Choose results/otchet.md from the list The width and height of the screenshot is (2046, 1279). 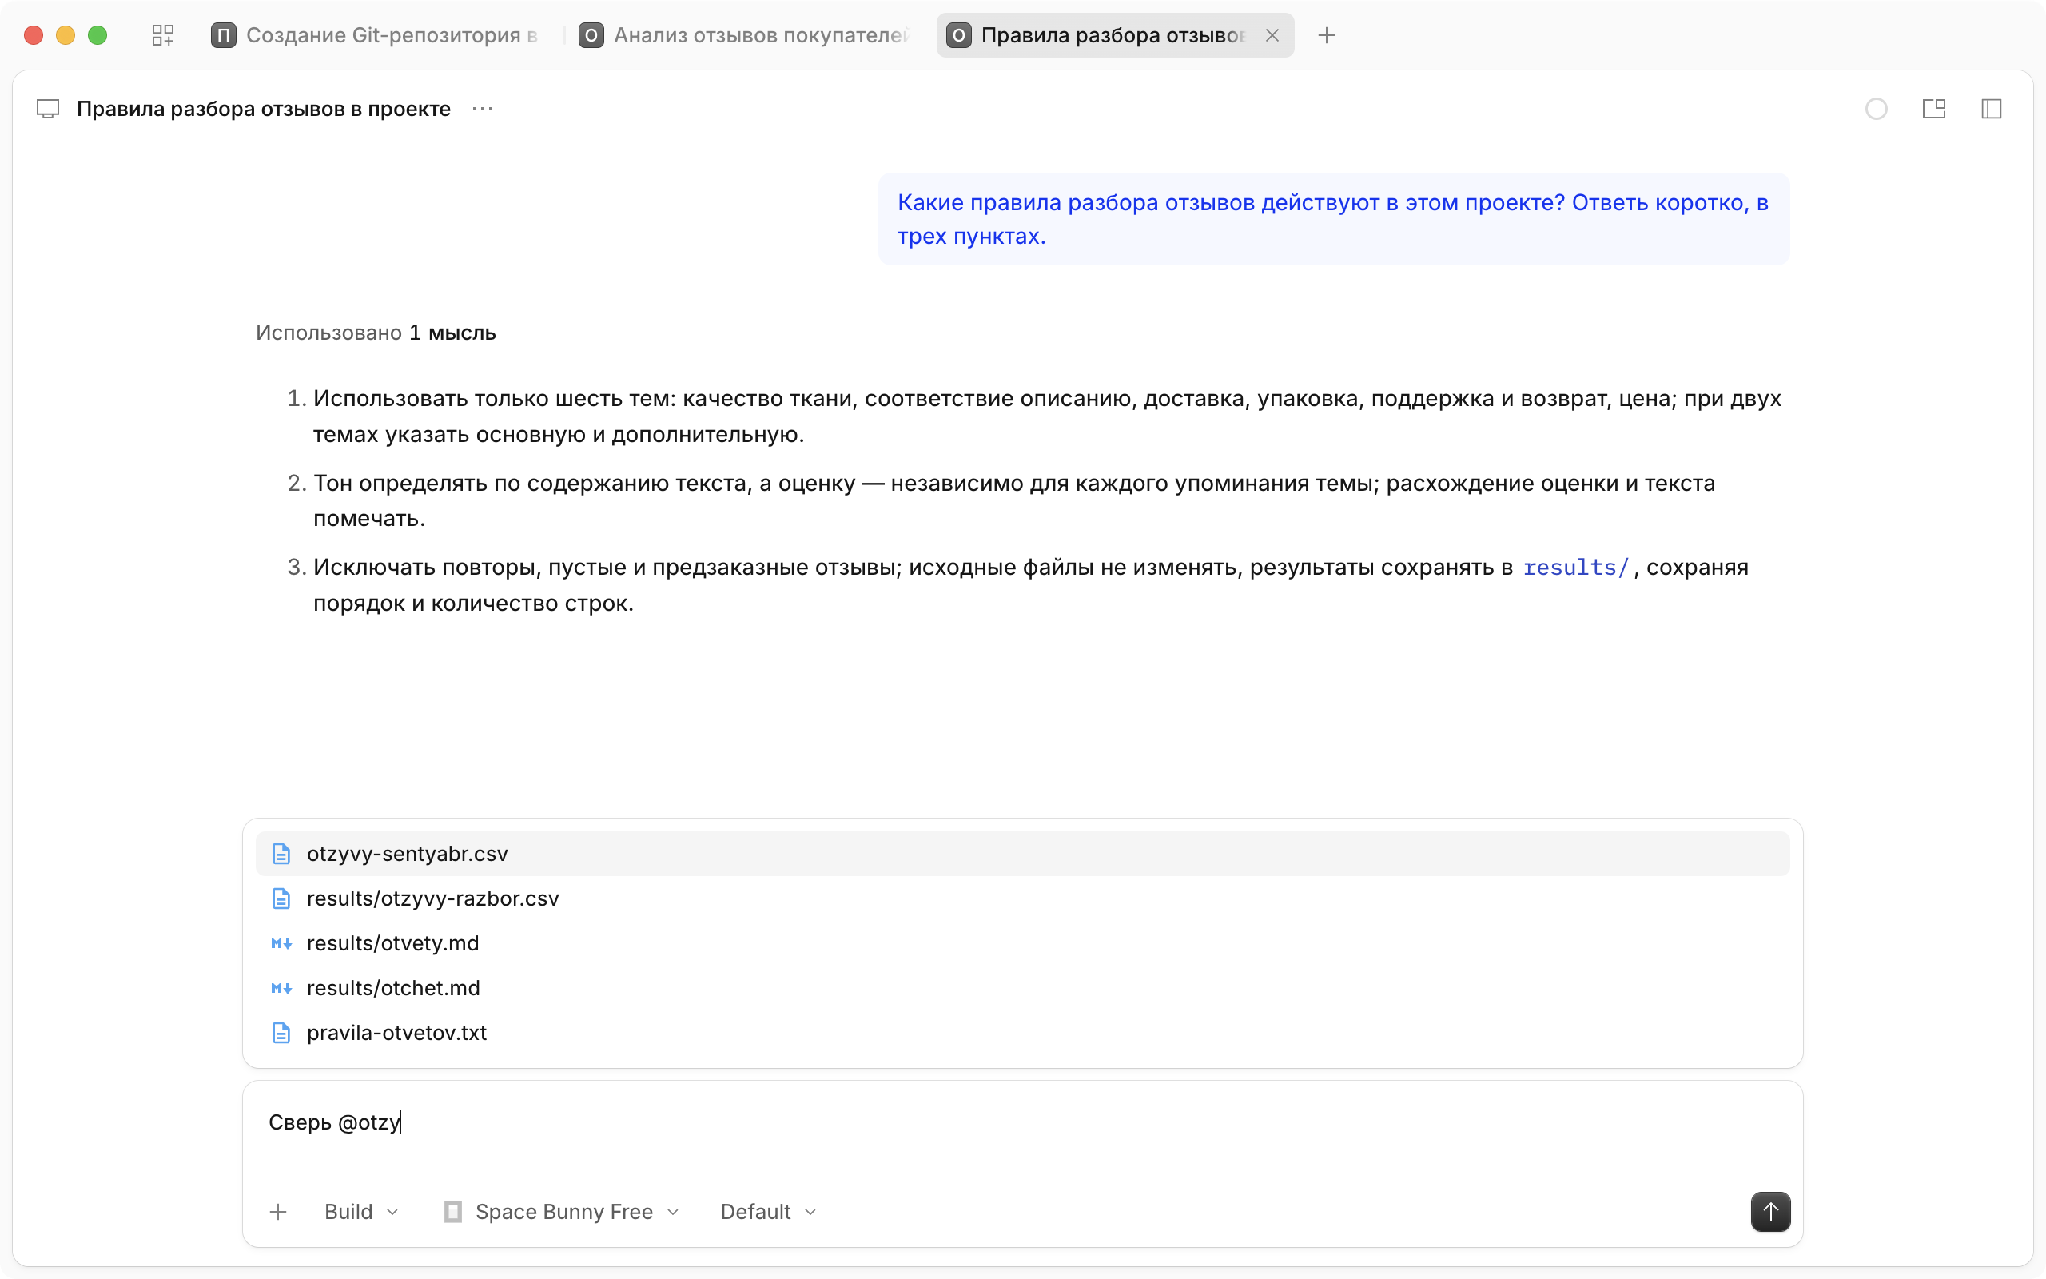click(1022, 988)
